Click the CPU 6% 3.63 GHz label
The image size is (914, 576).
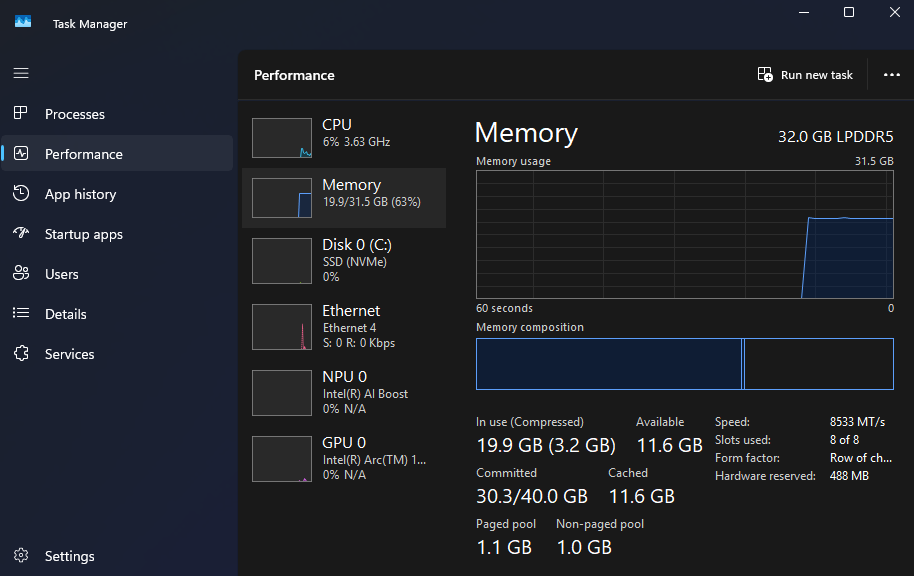pos(356,142)
